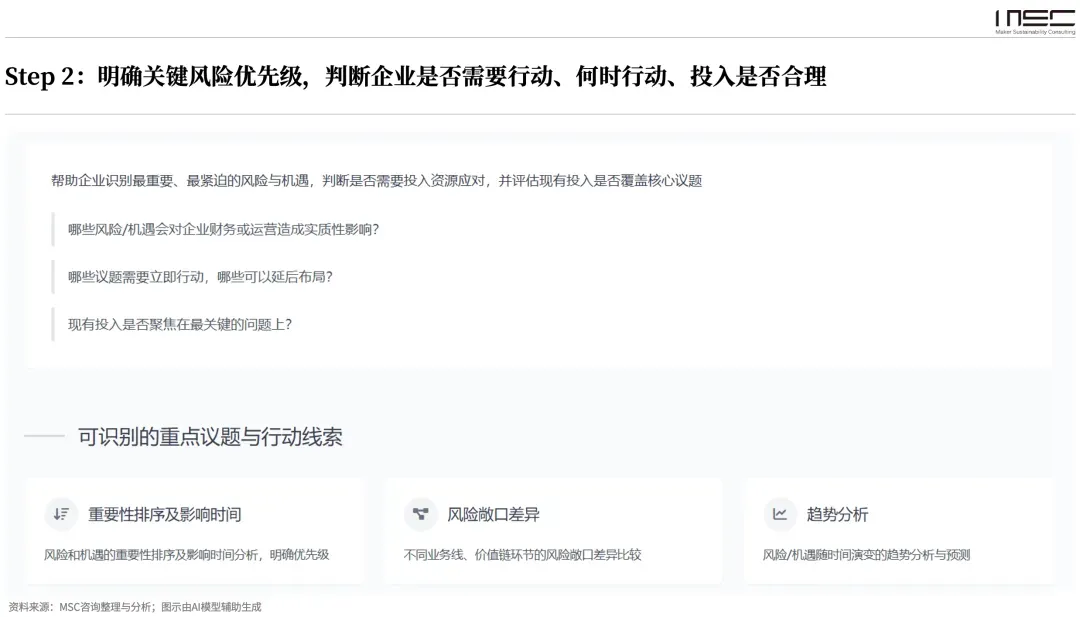This screenshot has width=1080, height=617.
Task: Select the description 不同业务线、价值链环节的风险敞口差异比较
Action: click(x=522, y=554)
